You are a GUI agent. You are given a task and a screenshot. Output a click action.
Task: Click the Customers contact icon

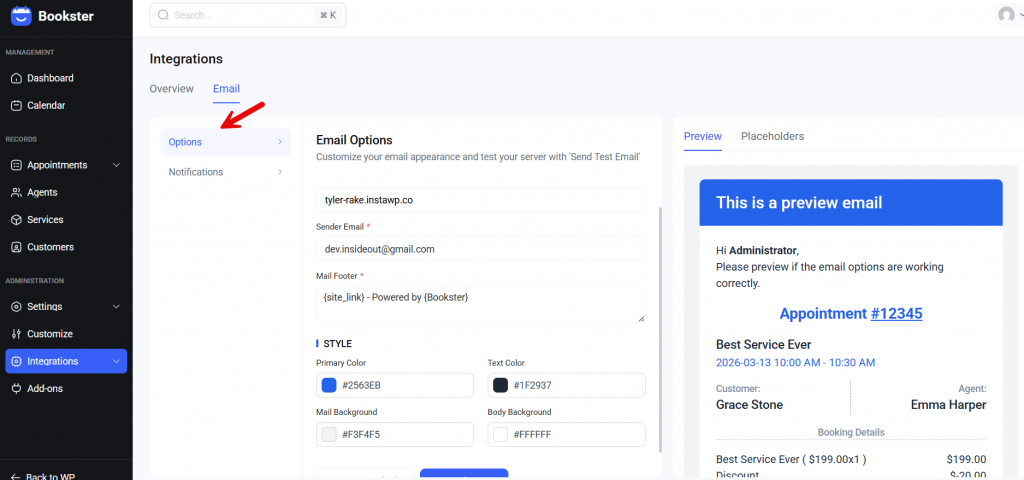16,248
